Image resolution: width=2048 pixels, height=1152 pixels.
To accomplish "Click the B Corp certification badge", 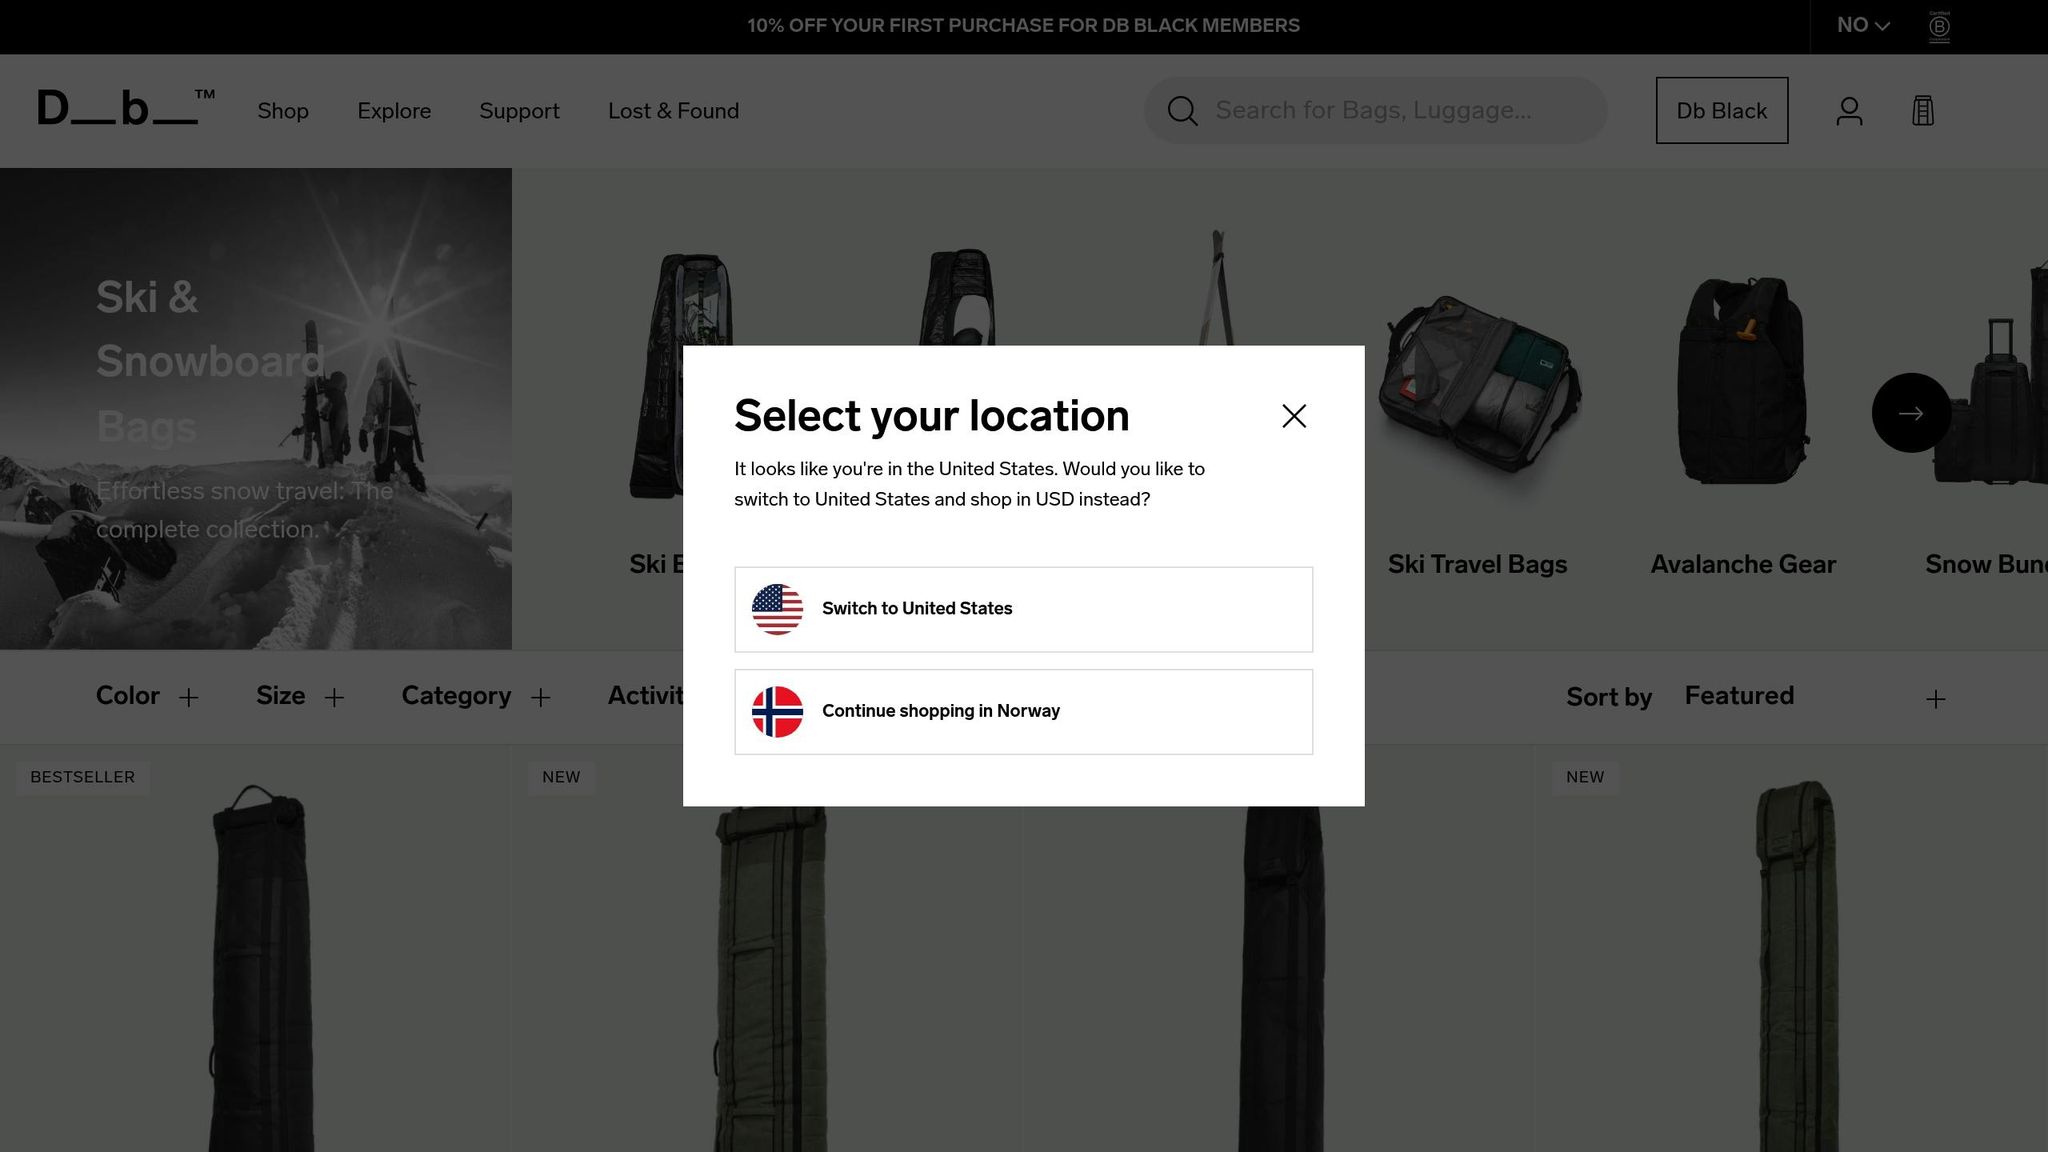I will 1939,26.
